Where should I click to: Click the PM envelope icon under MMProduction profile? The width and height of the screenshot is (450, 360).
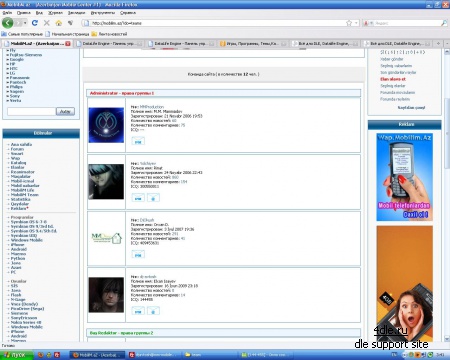point(138,141)
